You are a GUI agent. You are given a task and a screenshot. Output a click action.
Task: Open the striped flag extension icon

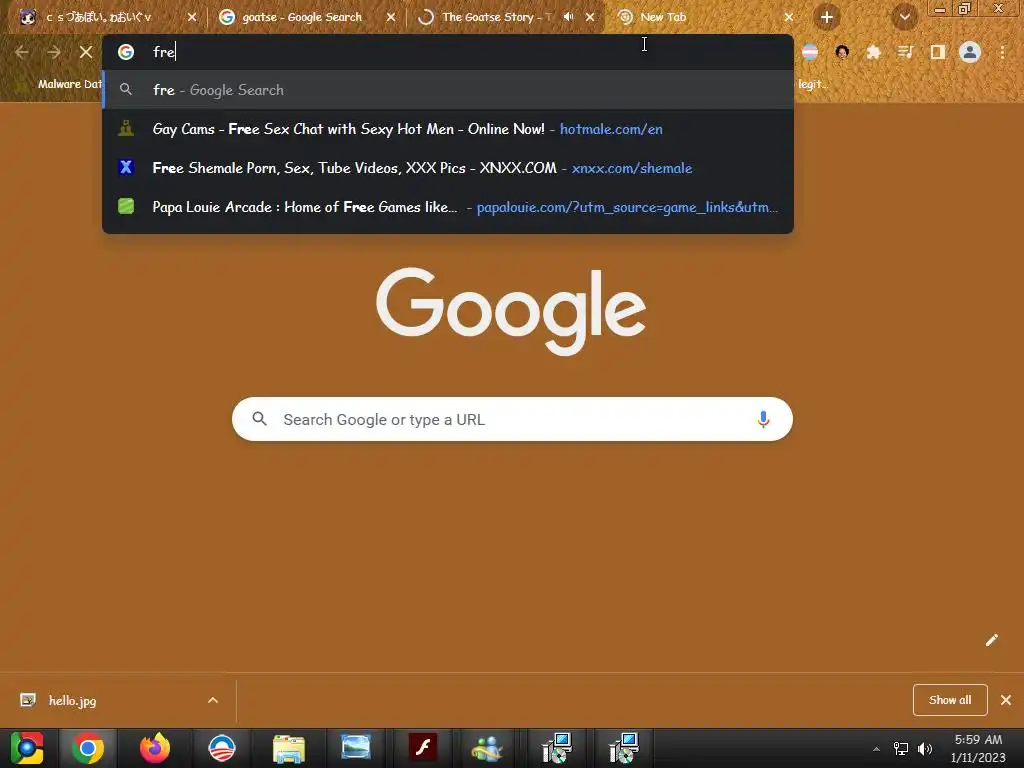(810, 52)
